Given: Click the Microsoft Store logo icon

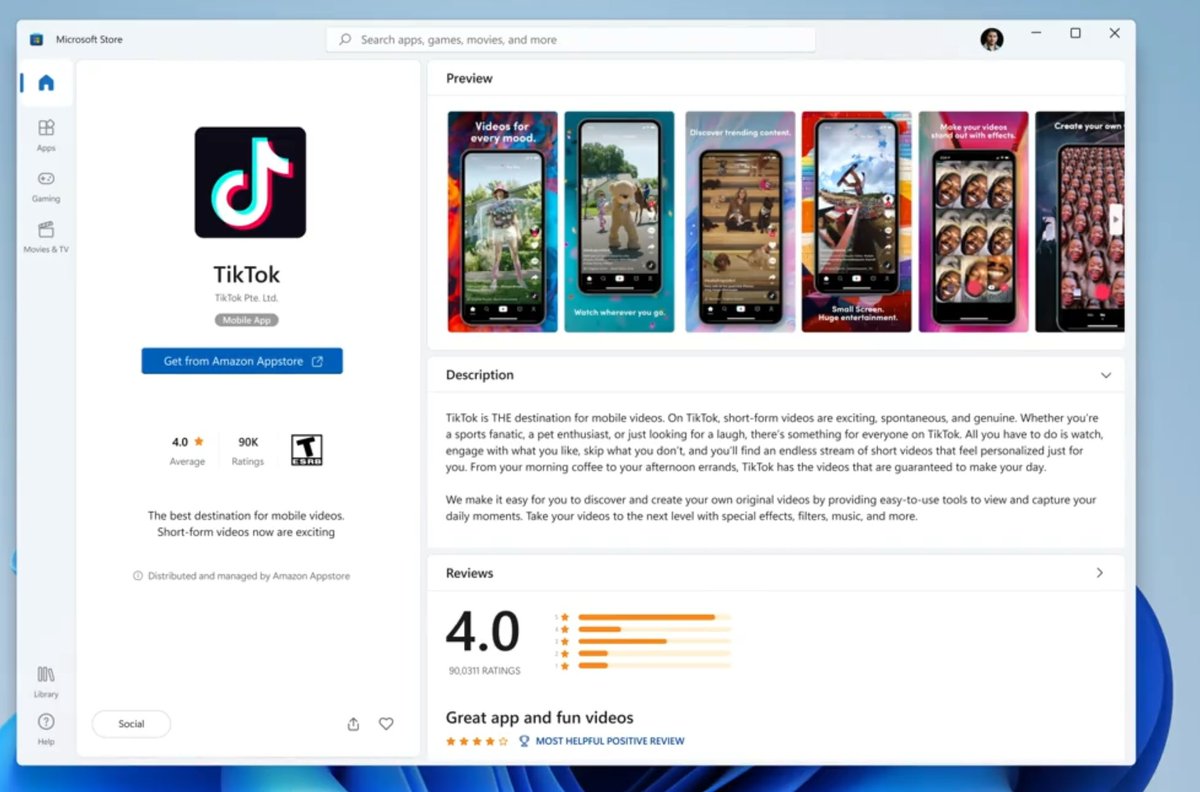Looking at the screenshot, I should [37, 40].
